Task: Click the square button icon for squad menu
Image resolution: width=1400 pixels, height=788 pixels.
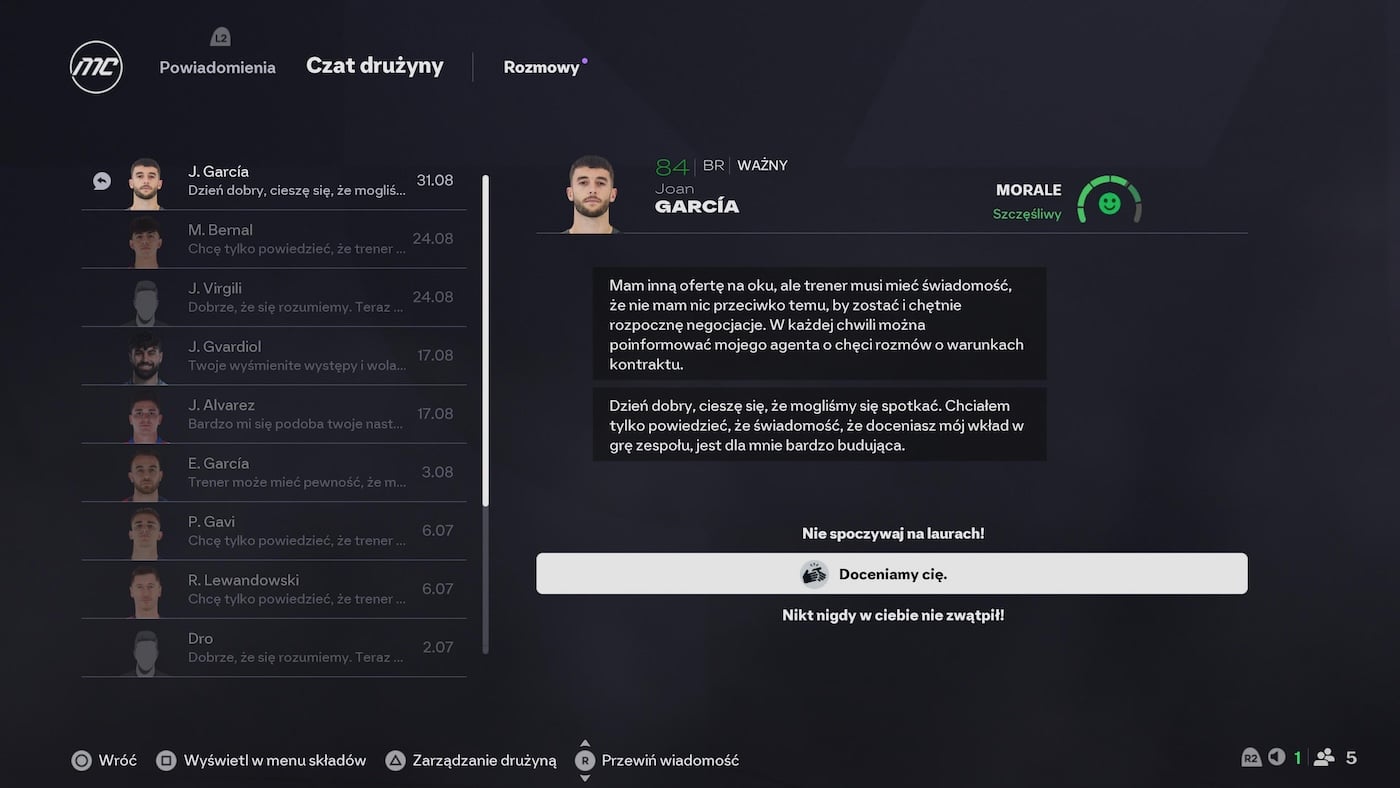Action: (166, 760)
